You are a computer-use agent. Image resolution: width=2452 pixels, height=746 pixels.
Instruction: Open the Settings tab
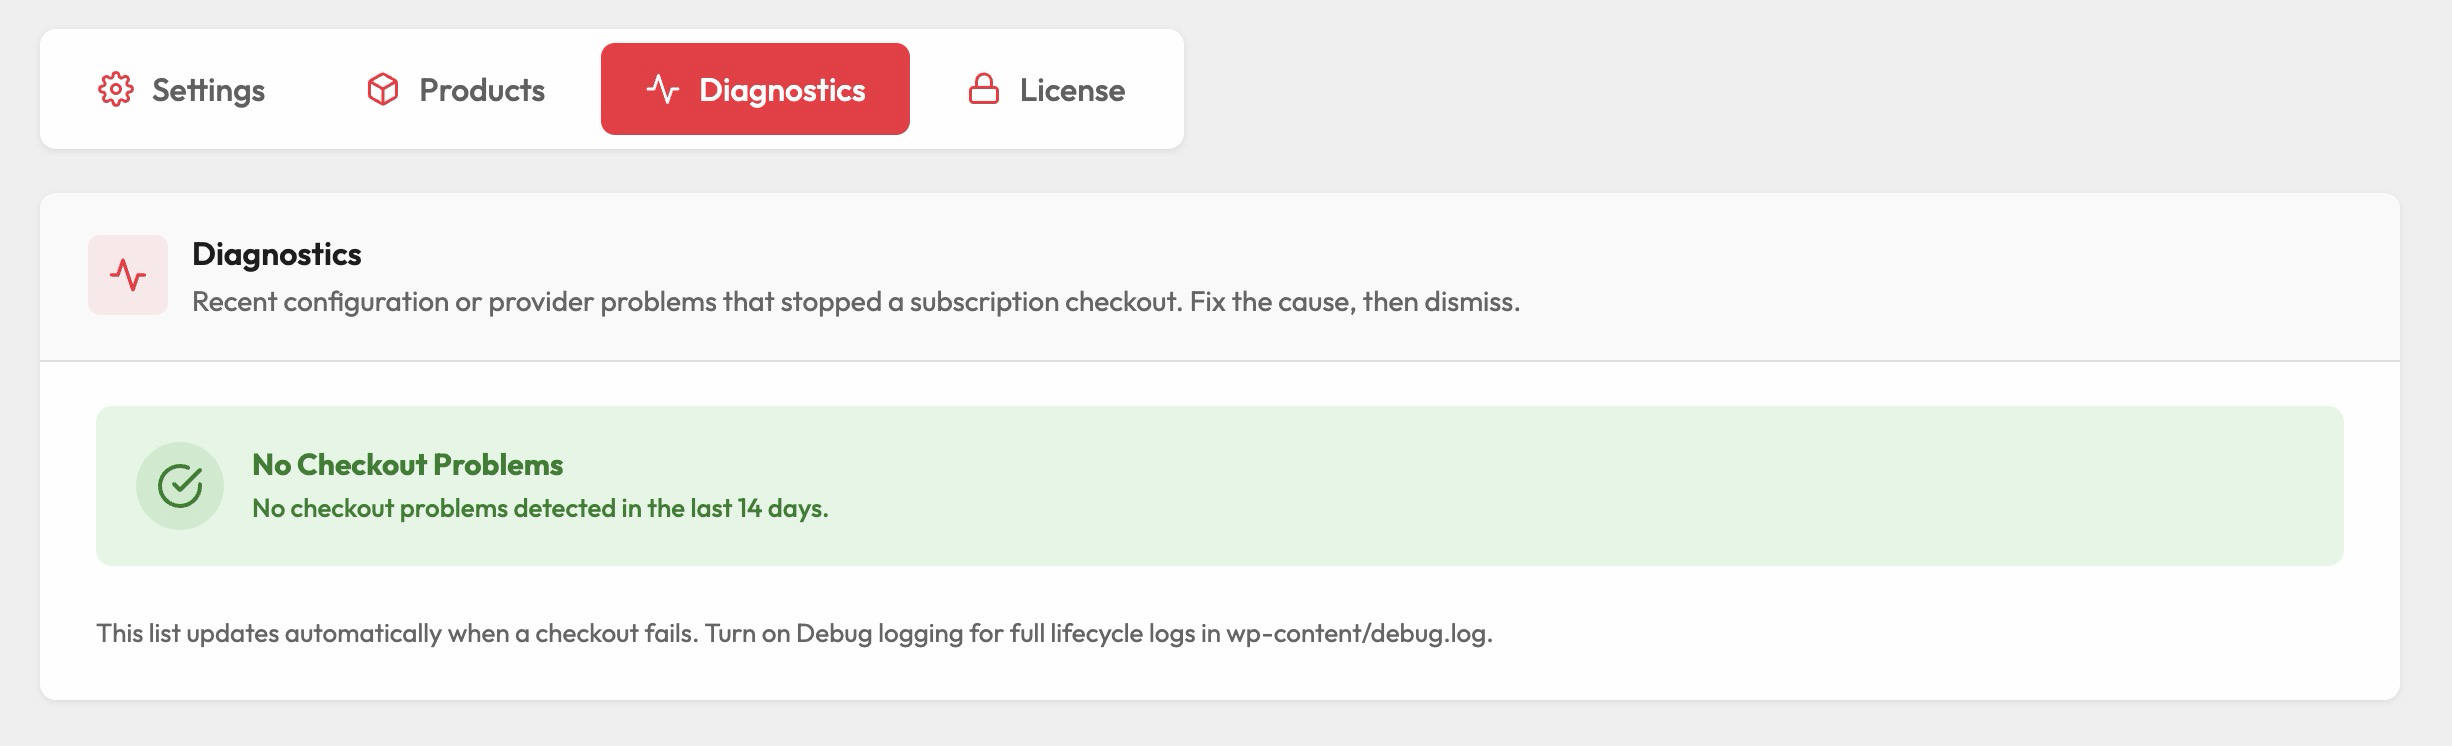pos(182,89)
